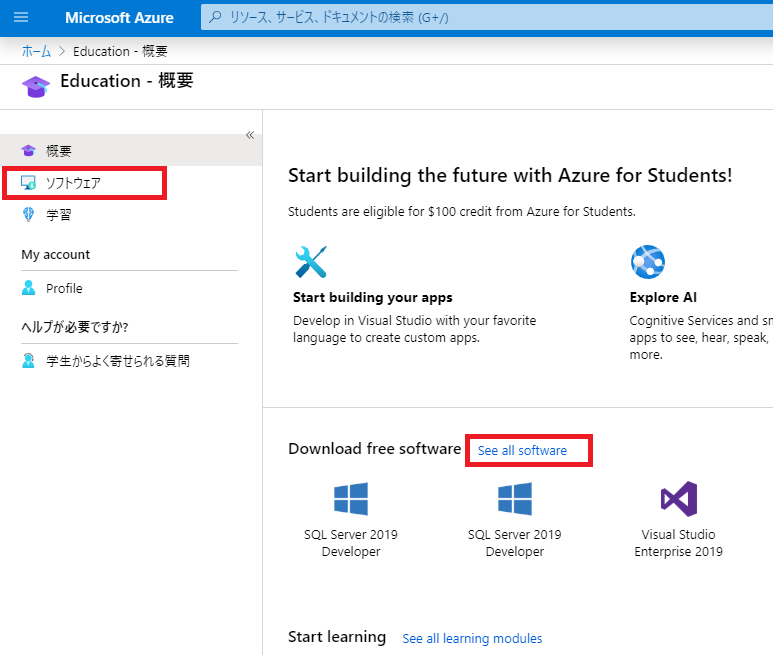Click the Download free software heading
The width and height of the screenshot is (773, 655).
point(375,449)
